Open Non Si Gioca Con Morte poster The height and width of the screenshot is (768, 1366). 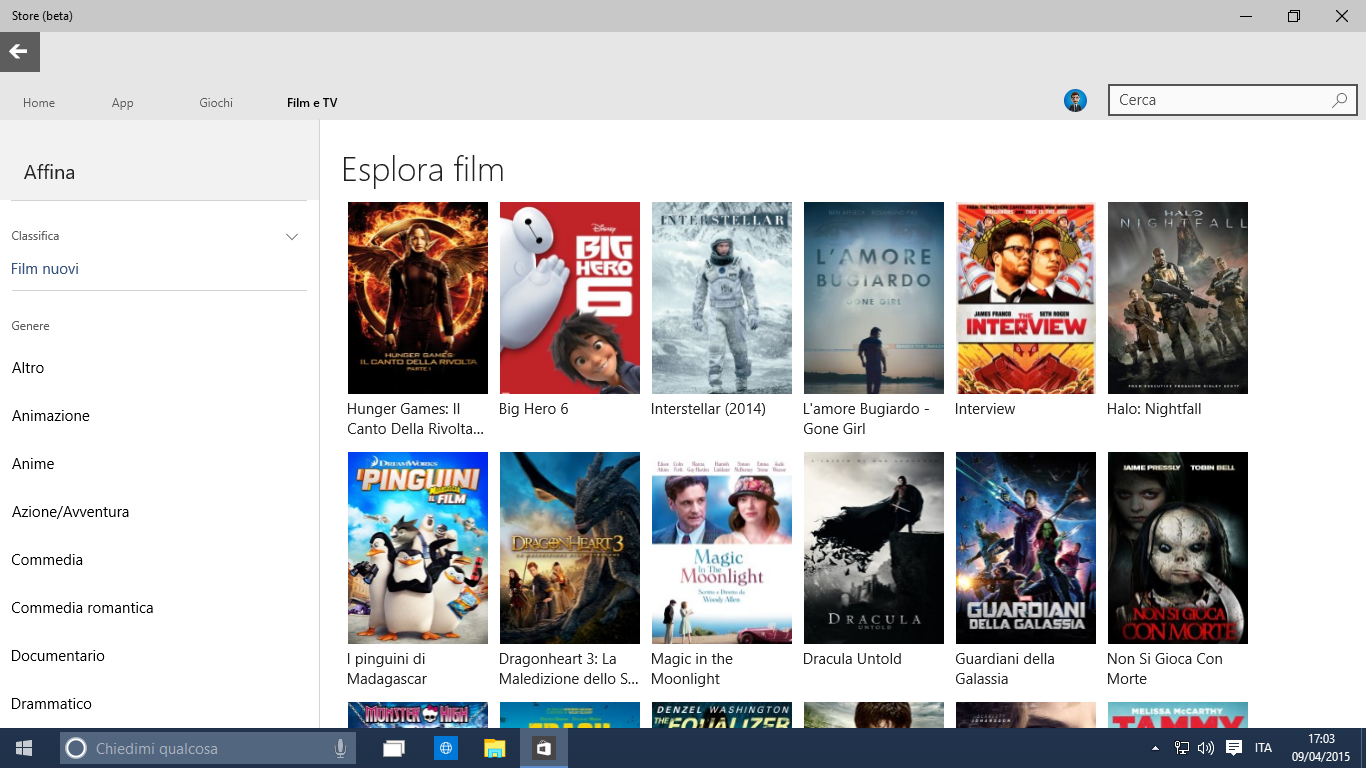pyautogui.click(x=1178, y=548)
